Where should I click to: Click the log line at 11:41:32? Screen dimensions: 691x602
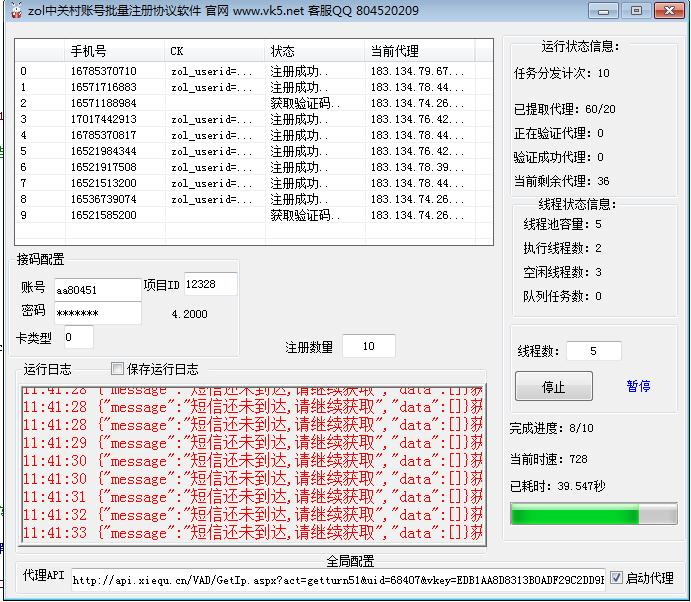tap(253, 515)
